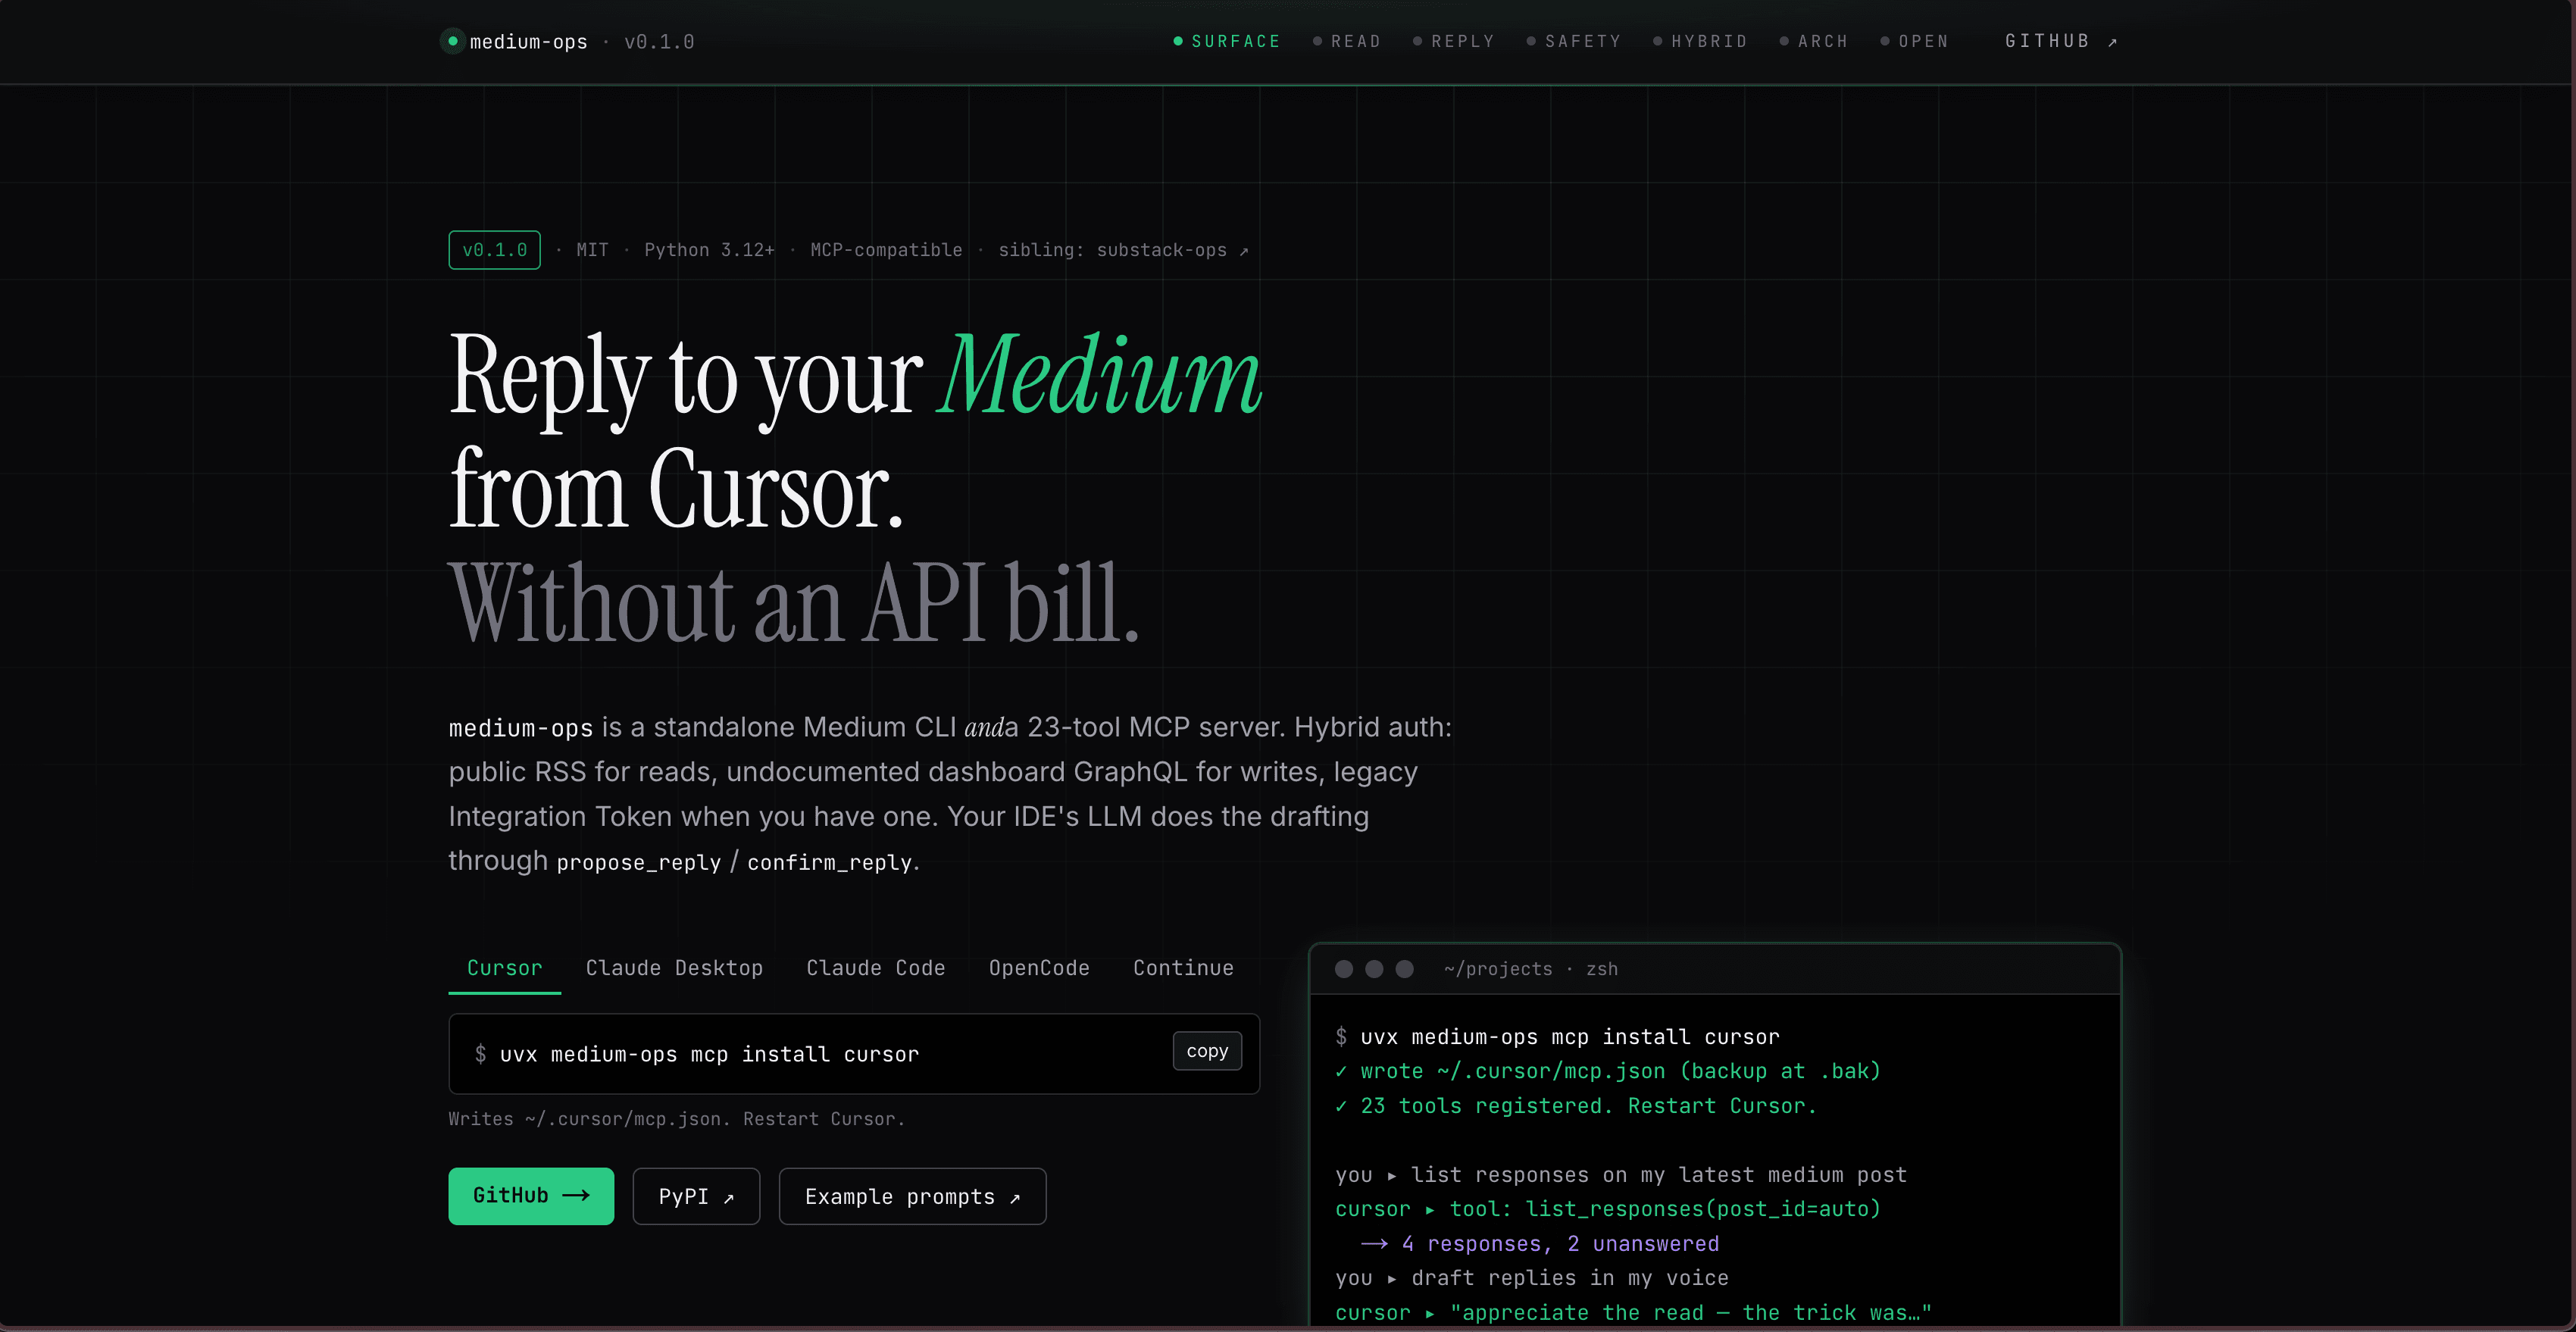The height and width of the screenshot is (1332, 2576).
Task: Copy the uvx install command
Action: pos(1207,1051)
